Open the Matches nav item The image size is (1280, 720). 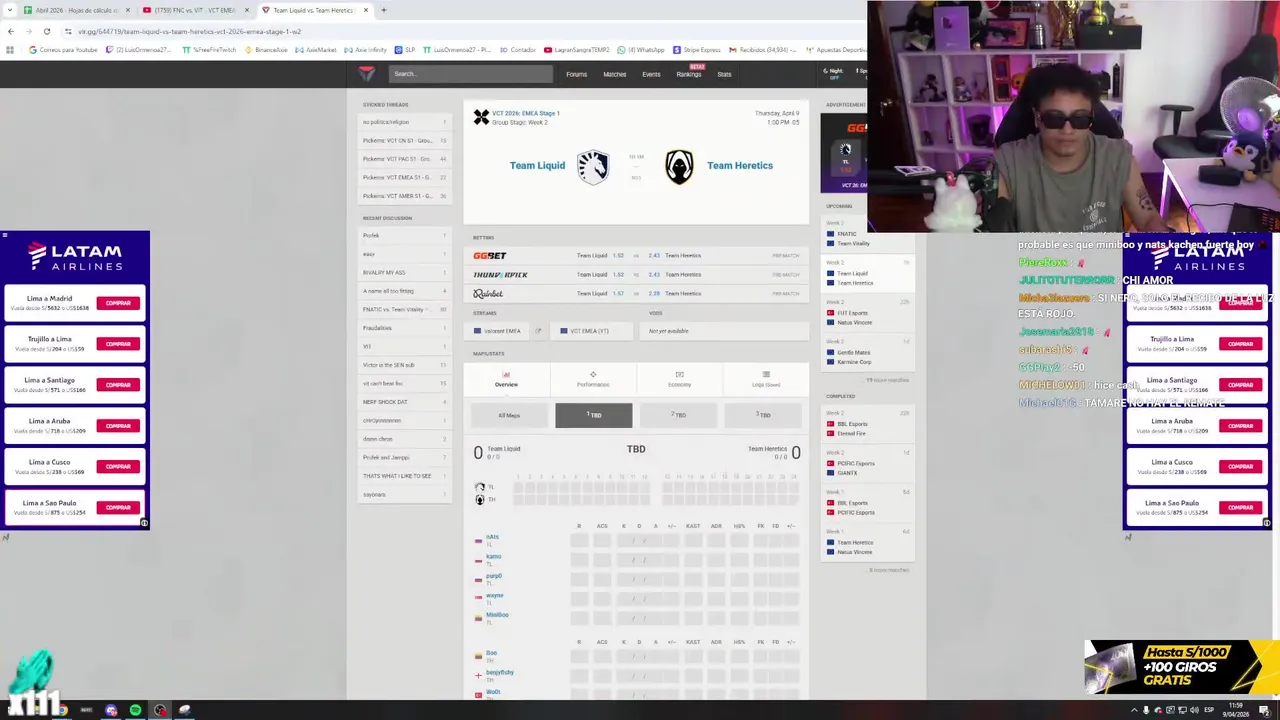point(614,74)
